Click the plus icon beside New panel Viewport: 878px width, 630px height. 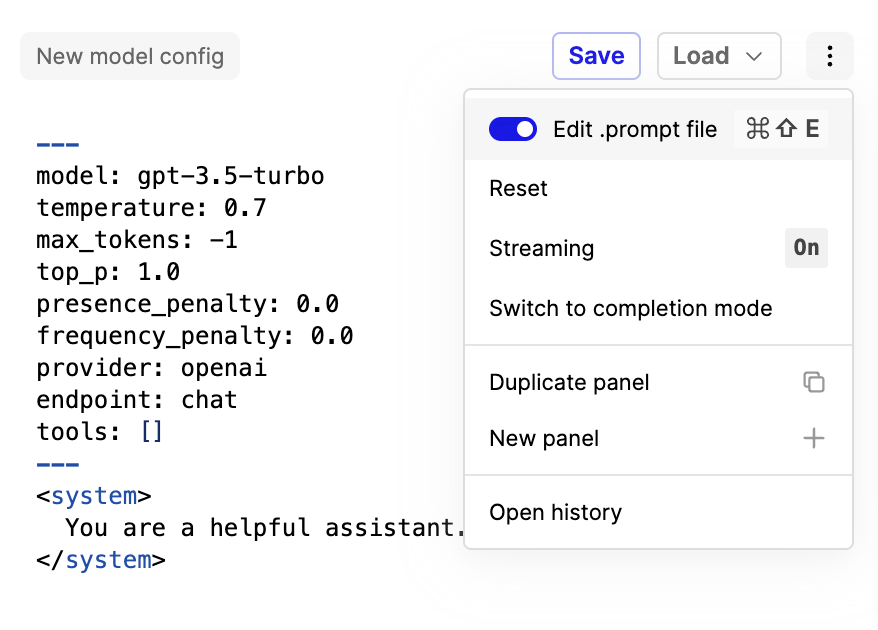pyautogui.click(x=814, y=438)
